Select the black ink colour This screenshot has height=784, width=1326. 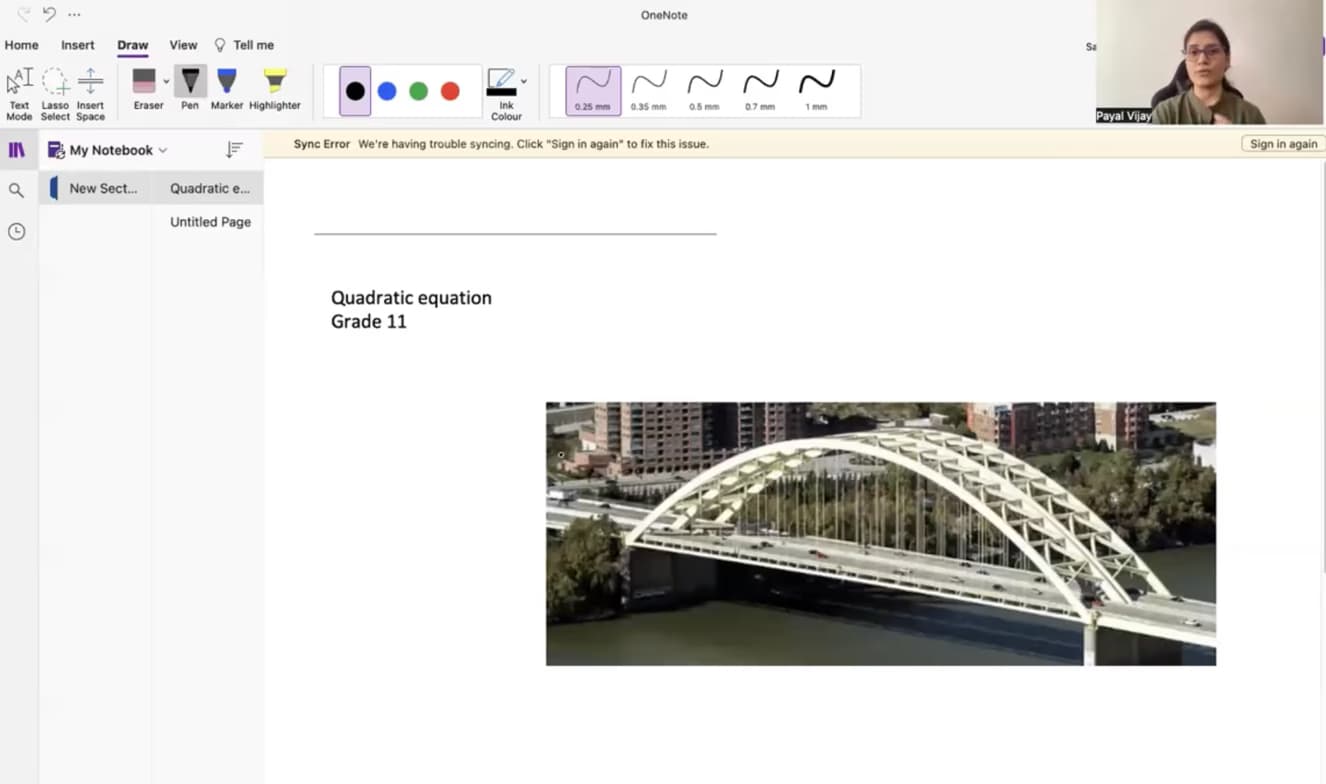[355, 91]
